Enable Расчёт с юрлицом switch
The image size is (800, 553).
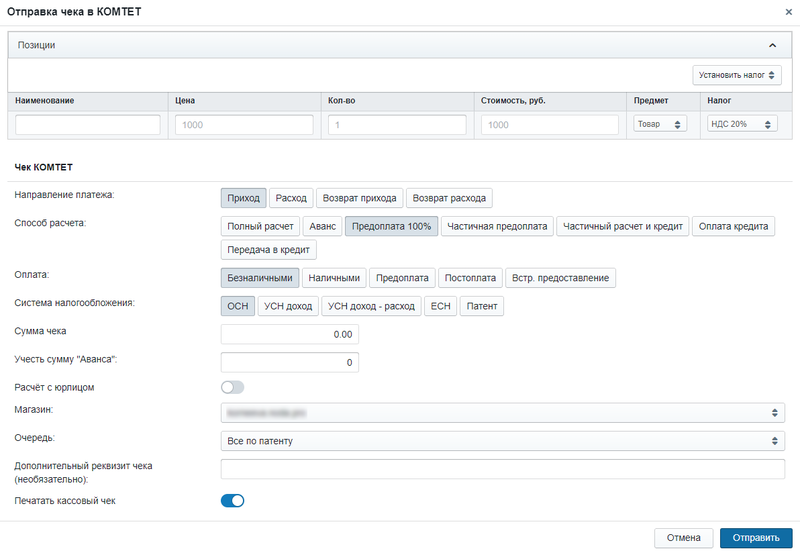pos(233,387)
